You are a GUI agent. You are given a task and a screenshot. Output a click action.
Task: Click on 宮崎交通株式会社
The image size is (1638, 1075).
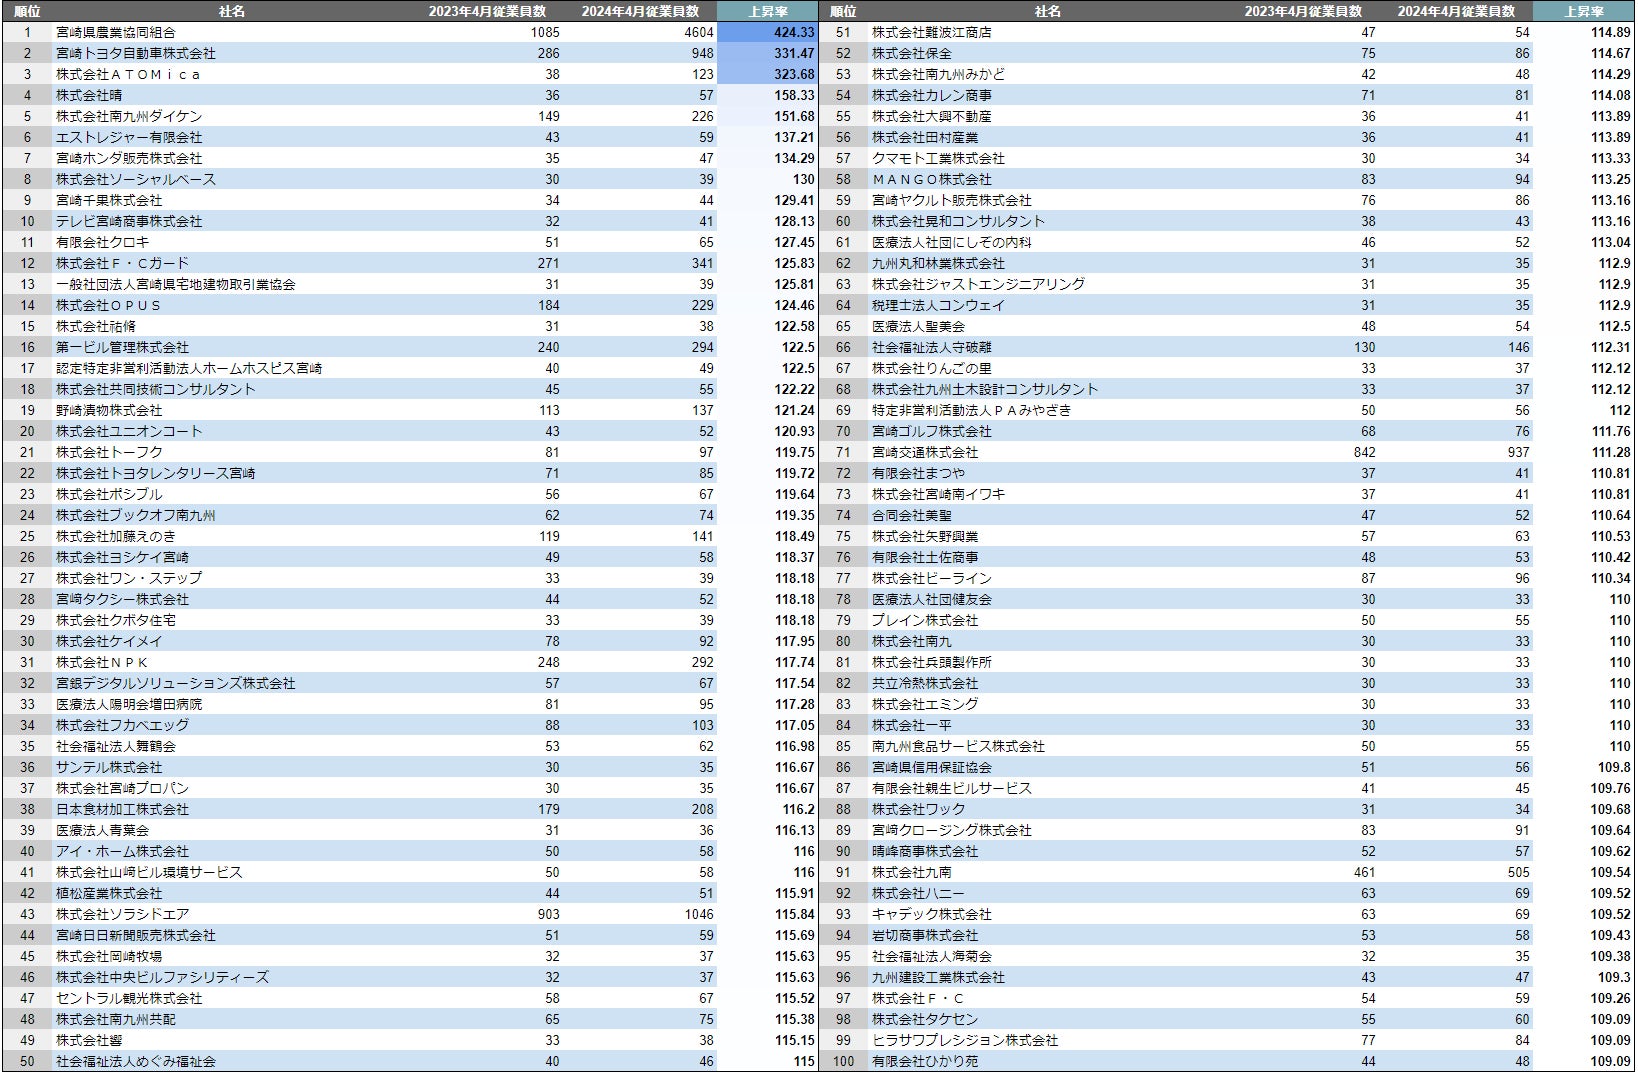coord(925,452)
